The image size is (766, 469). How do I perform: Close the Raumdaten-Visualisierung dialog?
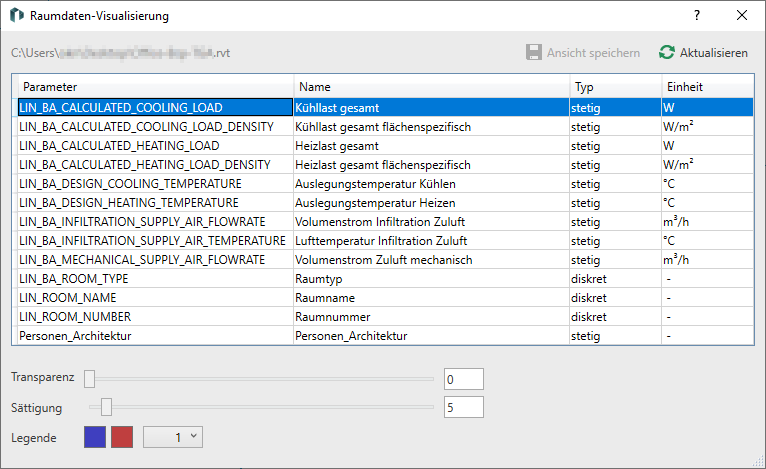(x=742, y=15)
